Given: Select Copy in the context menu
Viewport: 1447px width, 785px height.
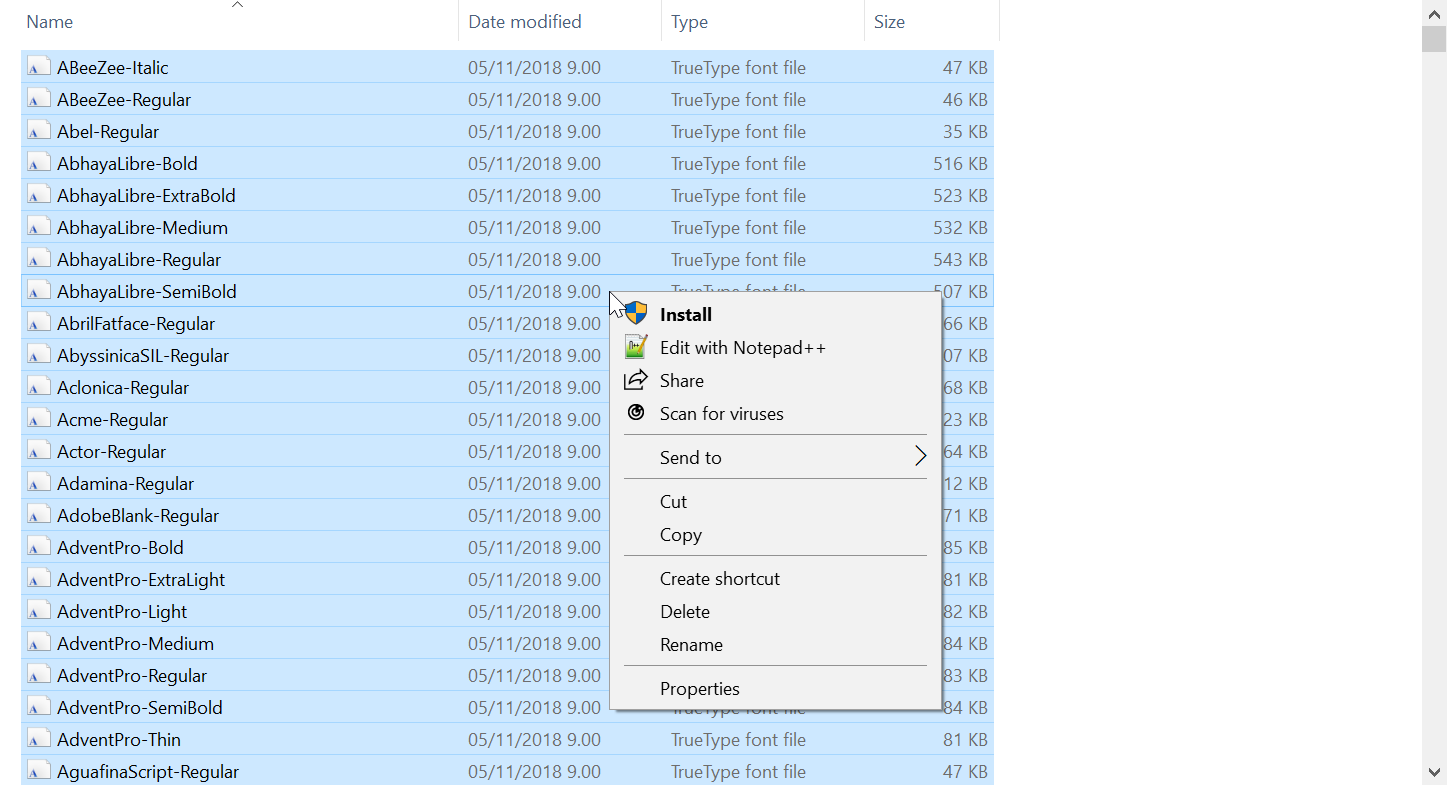Looking at the screenshot, I should tap(775, 534).
